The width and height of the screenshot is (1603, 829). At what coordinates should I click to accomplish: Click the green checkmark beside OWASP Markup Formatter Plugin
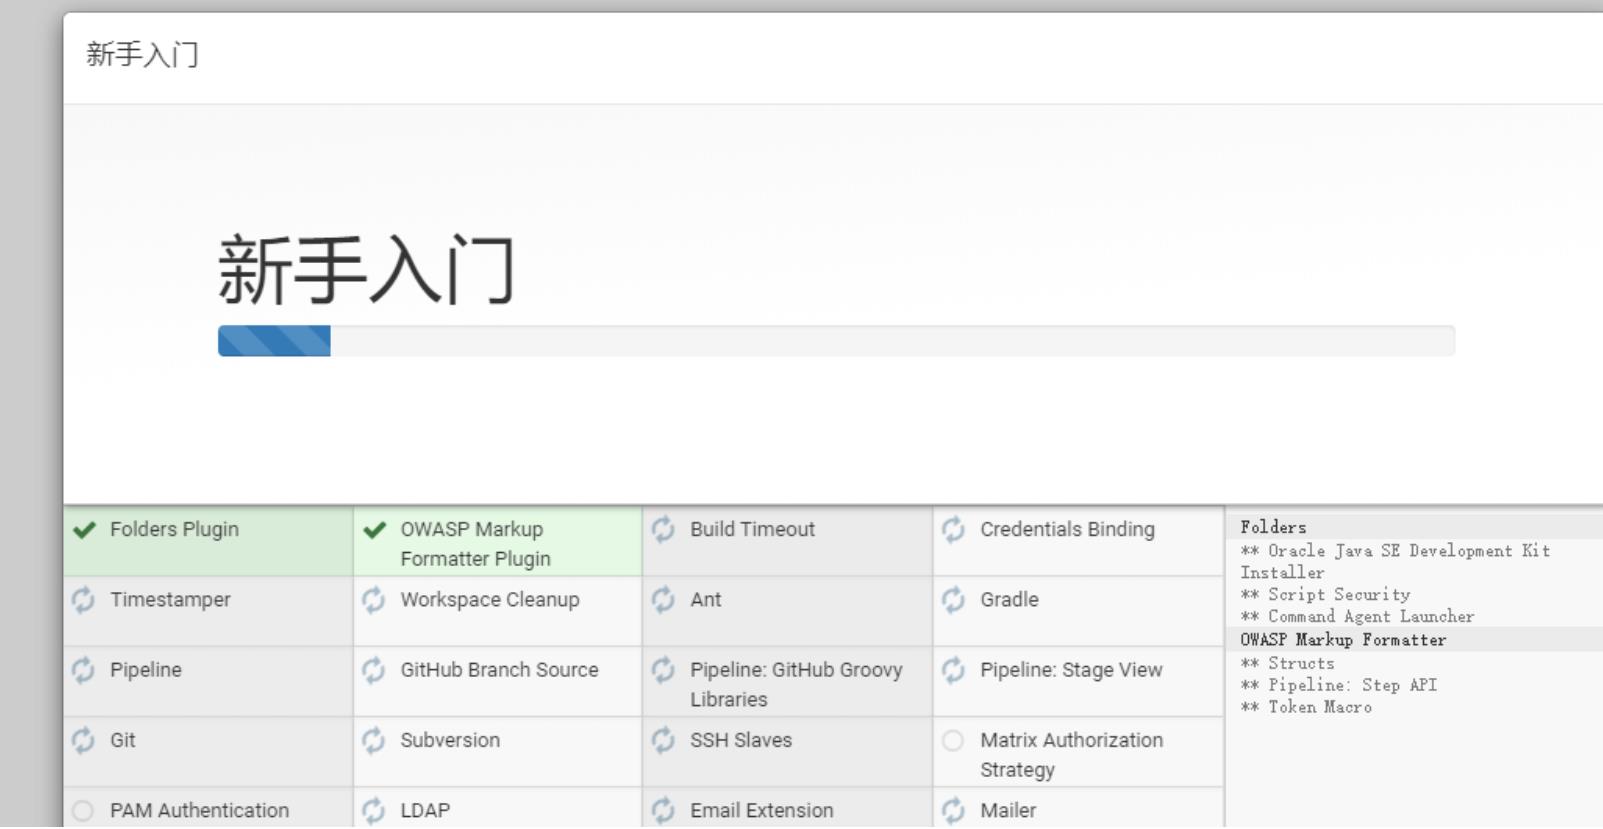click(374, 530)
